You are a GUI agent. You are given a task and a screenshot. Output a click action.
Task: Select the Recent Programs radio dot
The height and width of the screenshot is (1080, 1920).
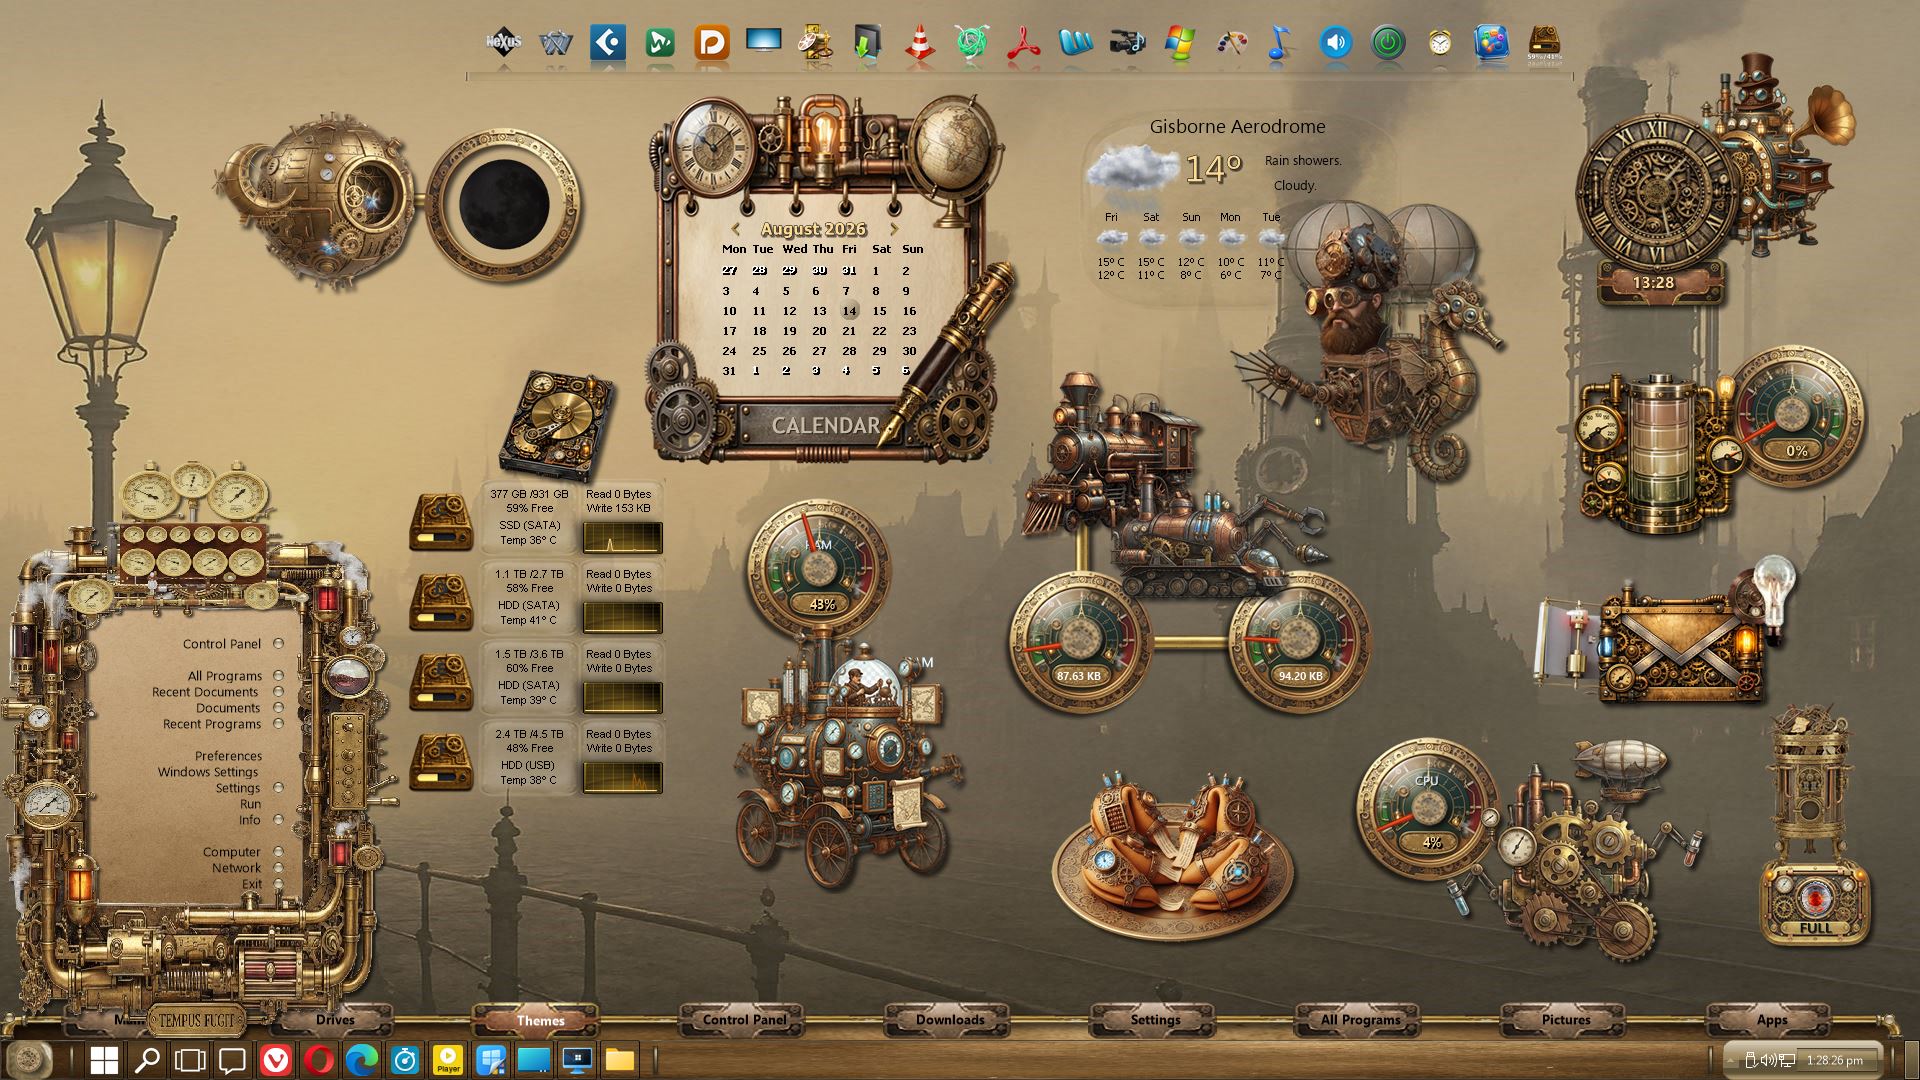tap(278, 724)
